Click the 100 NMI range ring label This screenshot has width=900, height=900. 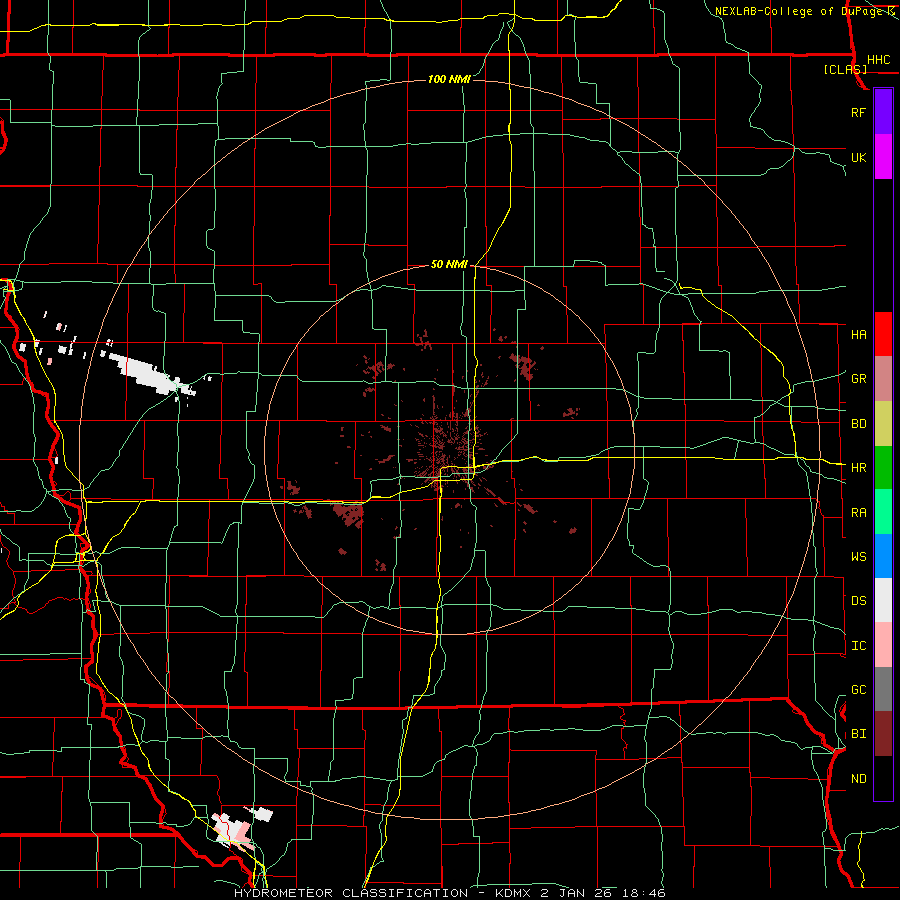coord(449,79)
